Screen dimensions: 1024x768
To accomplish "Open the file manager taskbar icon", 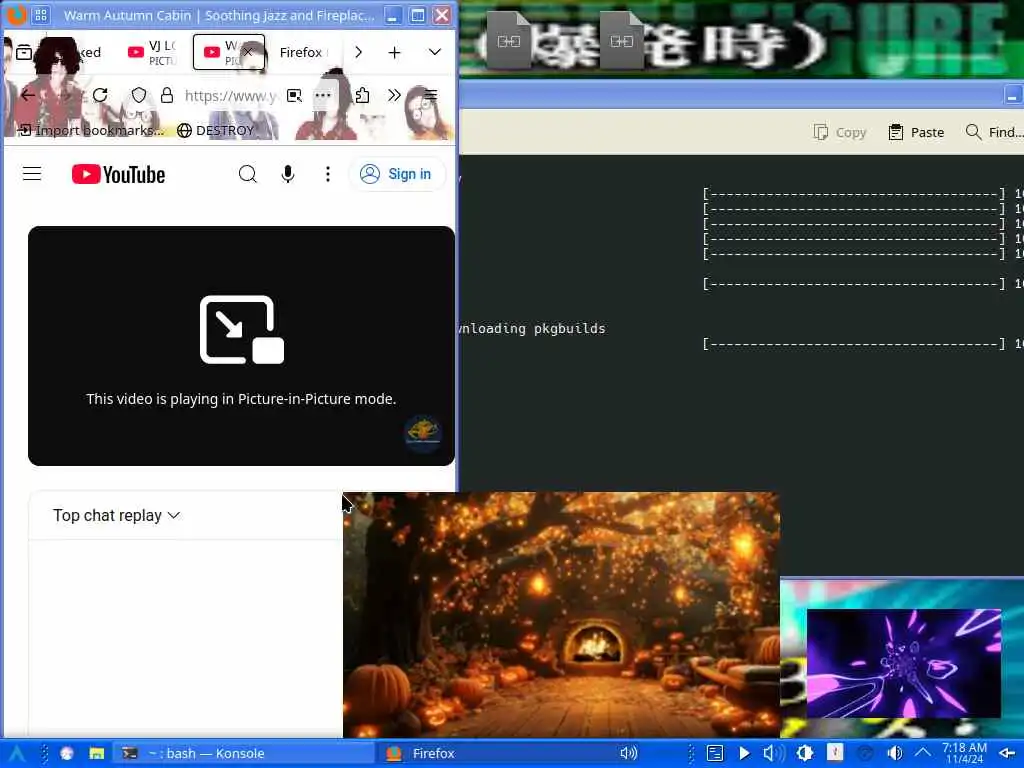I will (x=97, y=754).
